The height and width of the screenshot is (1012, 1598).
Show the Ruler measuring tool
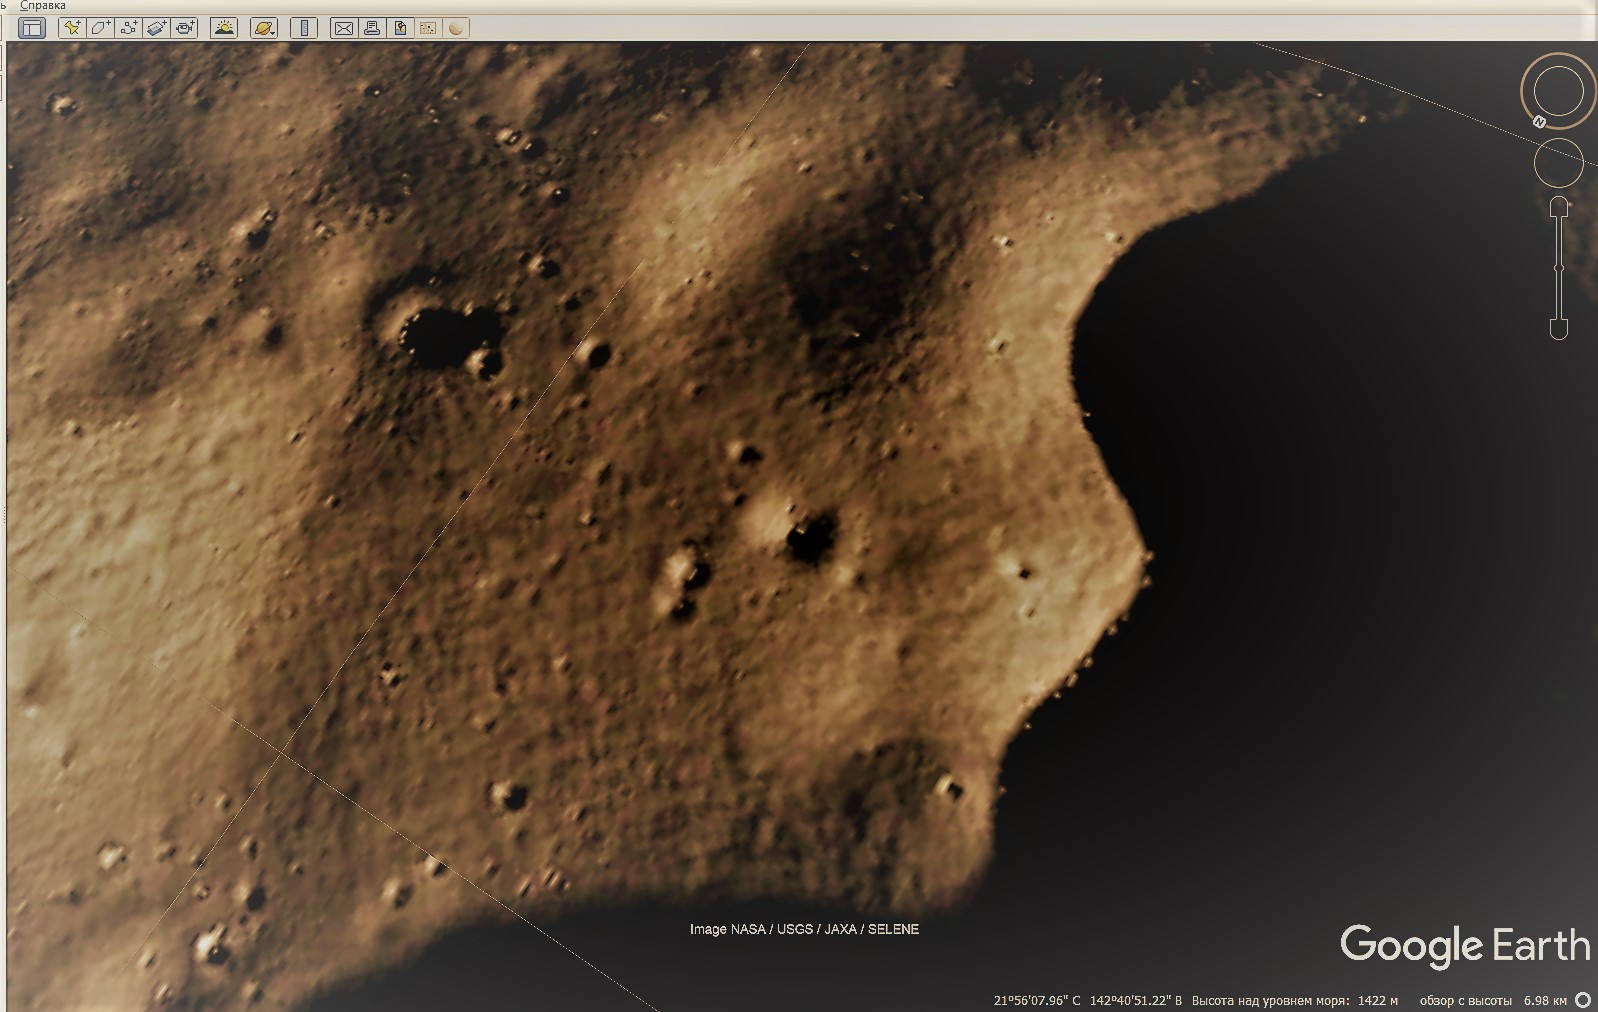[x=304, y=28]
